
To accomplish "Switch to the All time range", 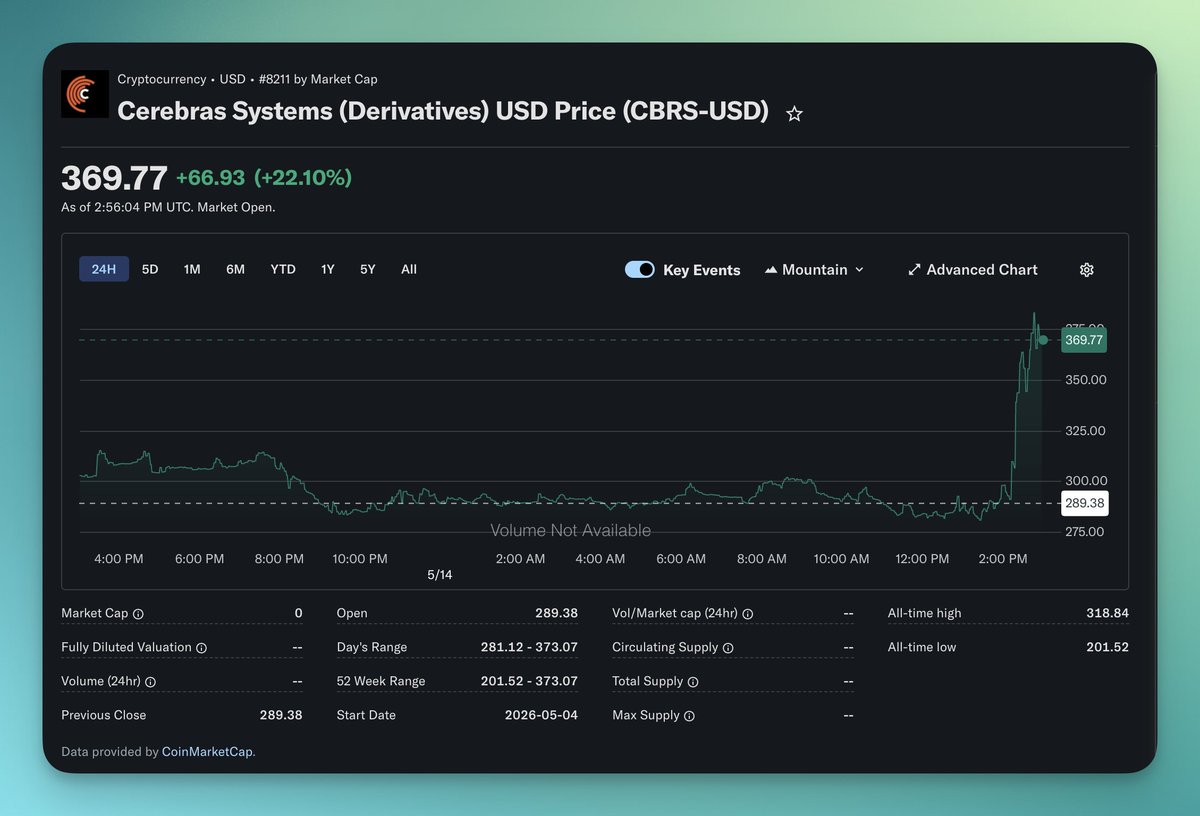I will click(409, 269).
